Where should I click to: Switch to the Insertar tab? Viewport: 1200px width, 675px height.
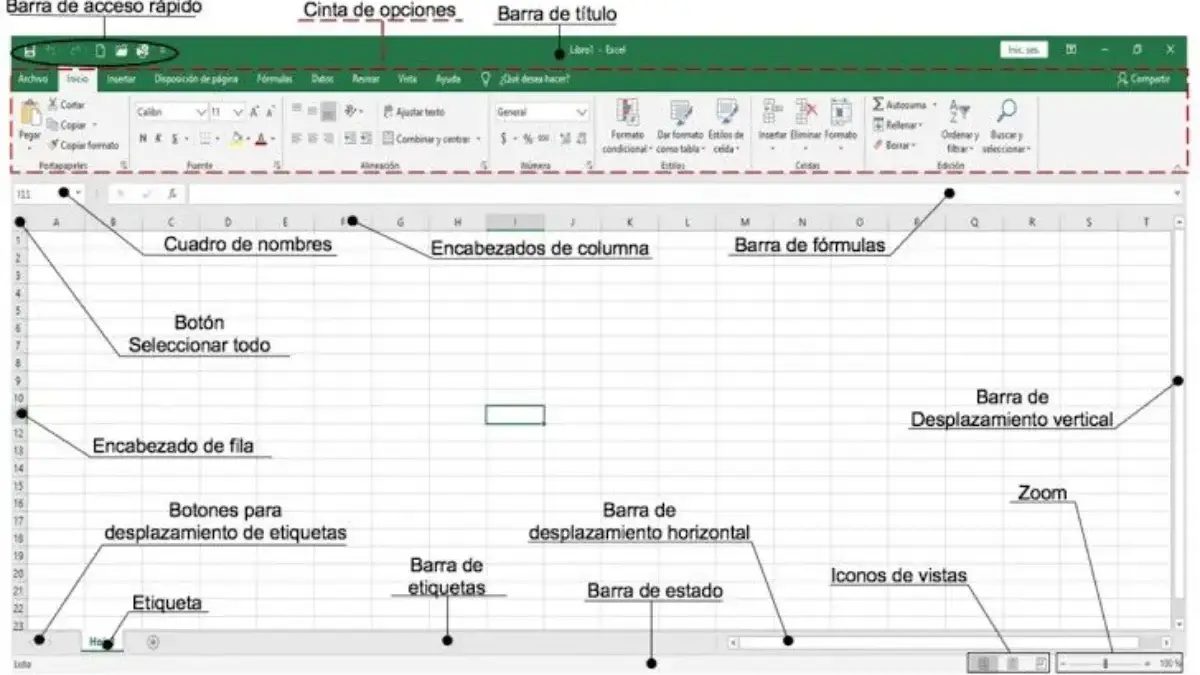pyautogui.click(x=121, y=79)
